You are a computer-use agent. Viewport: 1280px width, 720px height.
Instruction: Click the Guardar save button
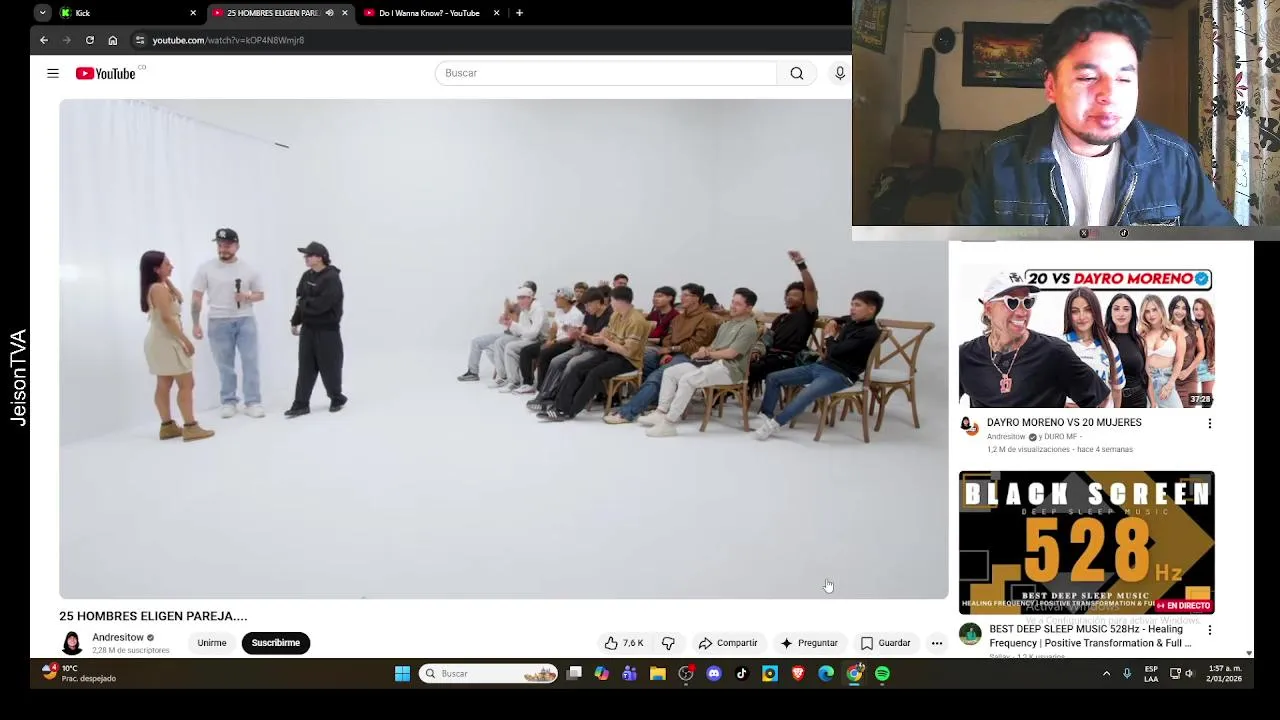(886, 643)
